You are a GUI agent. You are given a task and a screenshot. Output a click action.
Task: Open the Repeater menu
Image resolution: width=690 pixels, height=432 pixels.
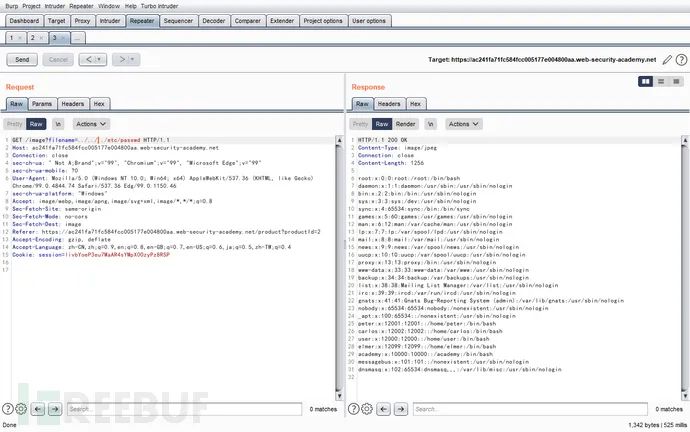(81, 6)
